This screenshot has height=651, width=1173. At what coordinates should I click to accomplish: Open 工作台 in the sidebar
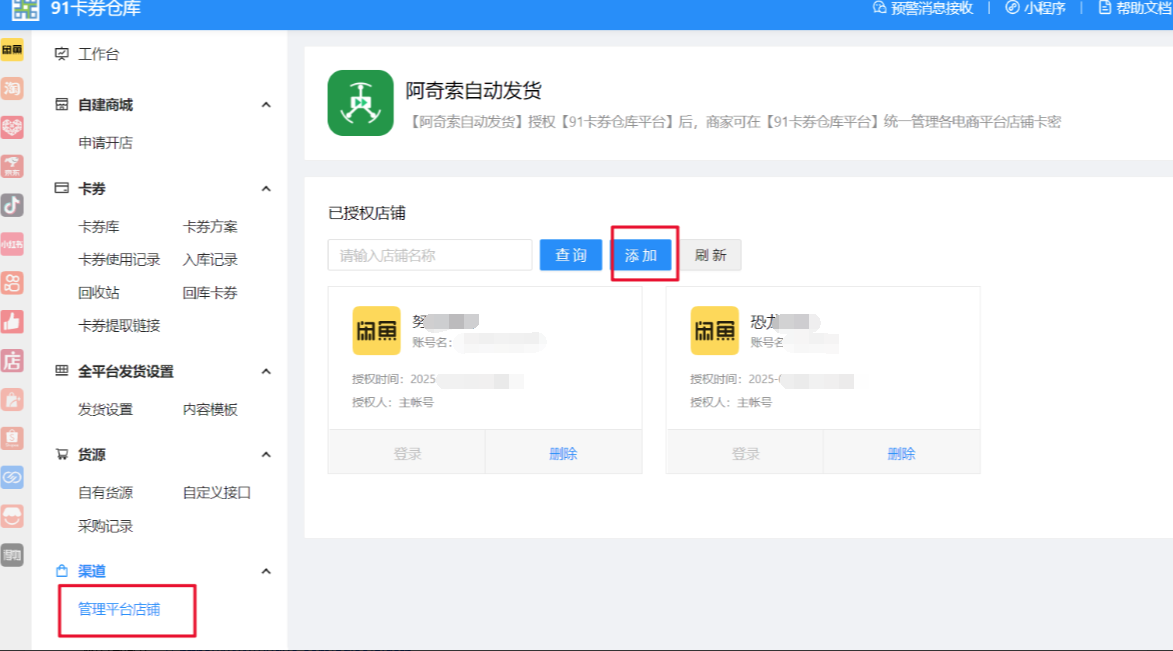99,54
